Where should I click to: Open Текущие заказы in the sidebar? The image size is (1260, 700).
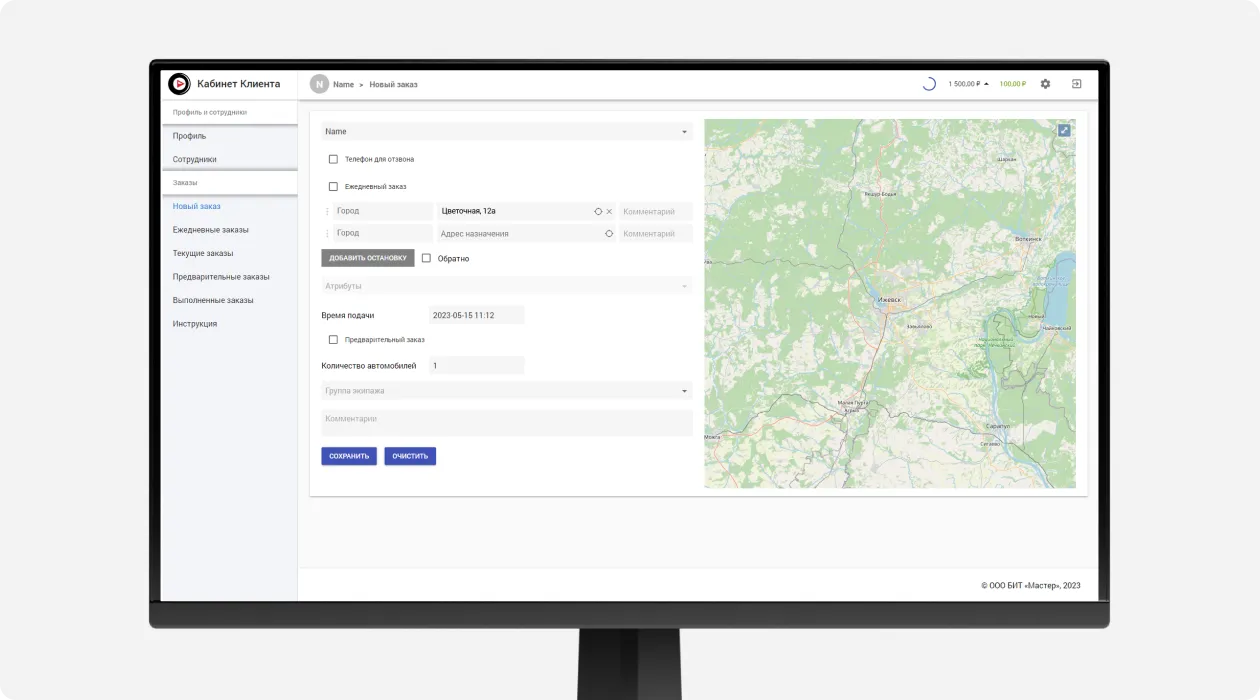203,253
